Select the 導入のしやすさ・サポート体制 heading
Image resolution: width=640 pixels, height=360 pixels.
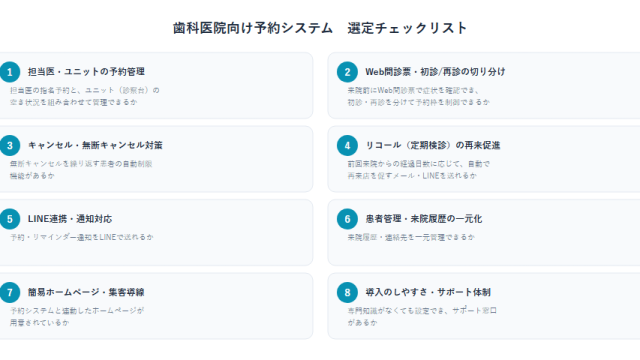click(x=428, y=292)
